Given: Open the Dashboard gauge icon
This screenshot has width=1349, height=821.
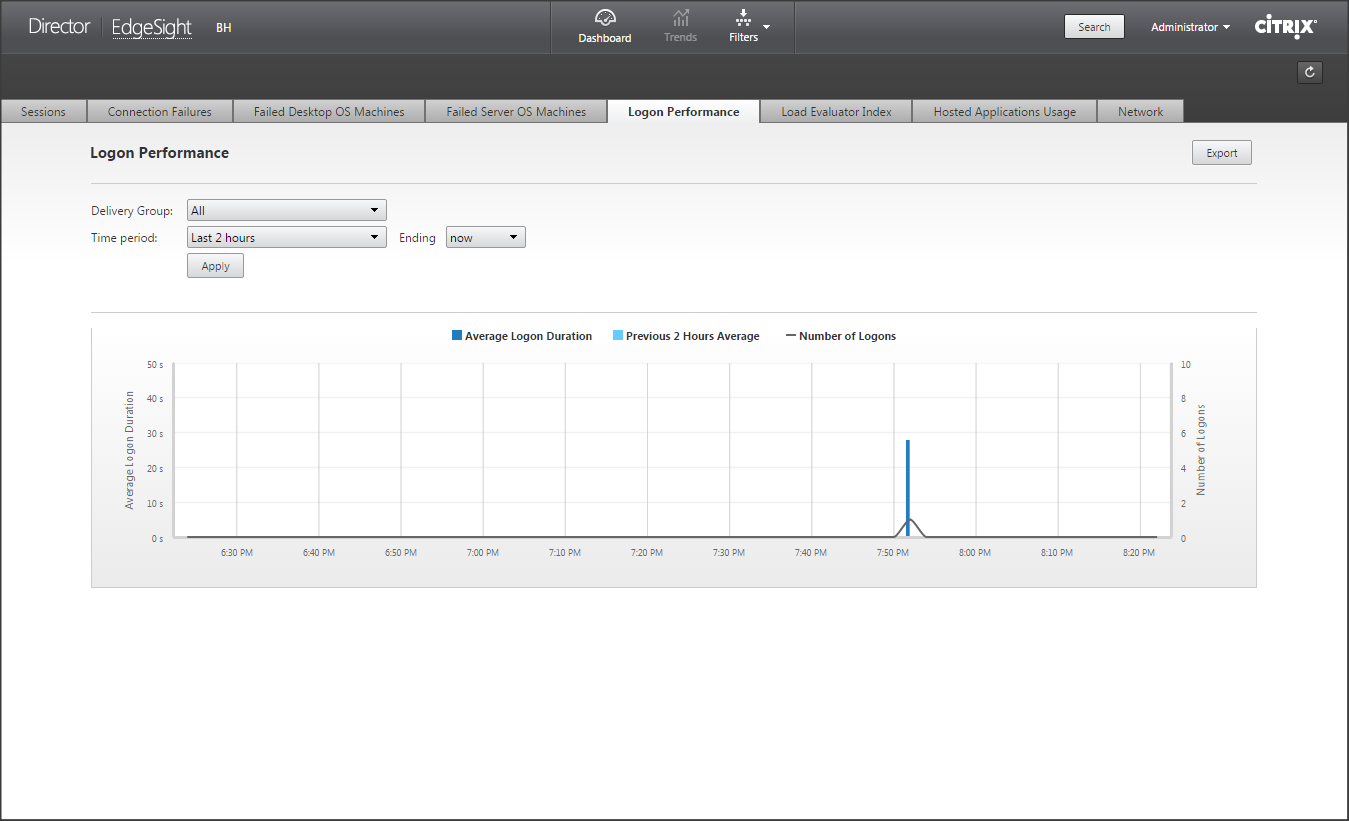Looking at the screenshot, I should point(604,19).
